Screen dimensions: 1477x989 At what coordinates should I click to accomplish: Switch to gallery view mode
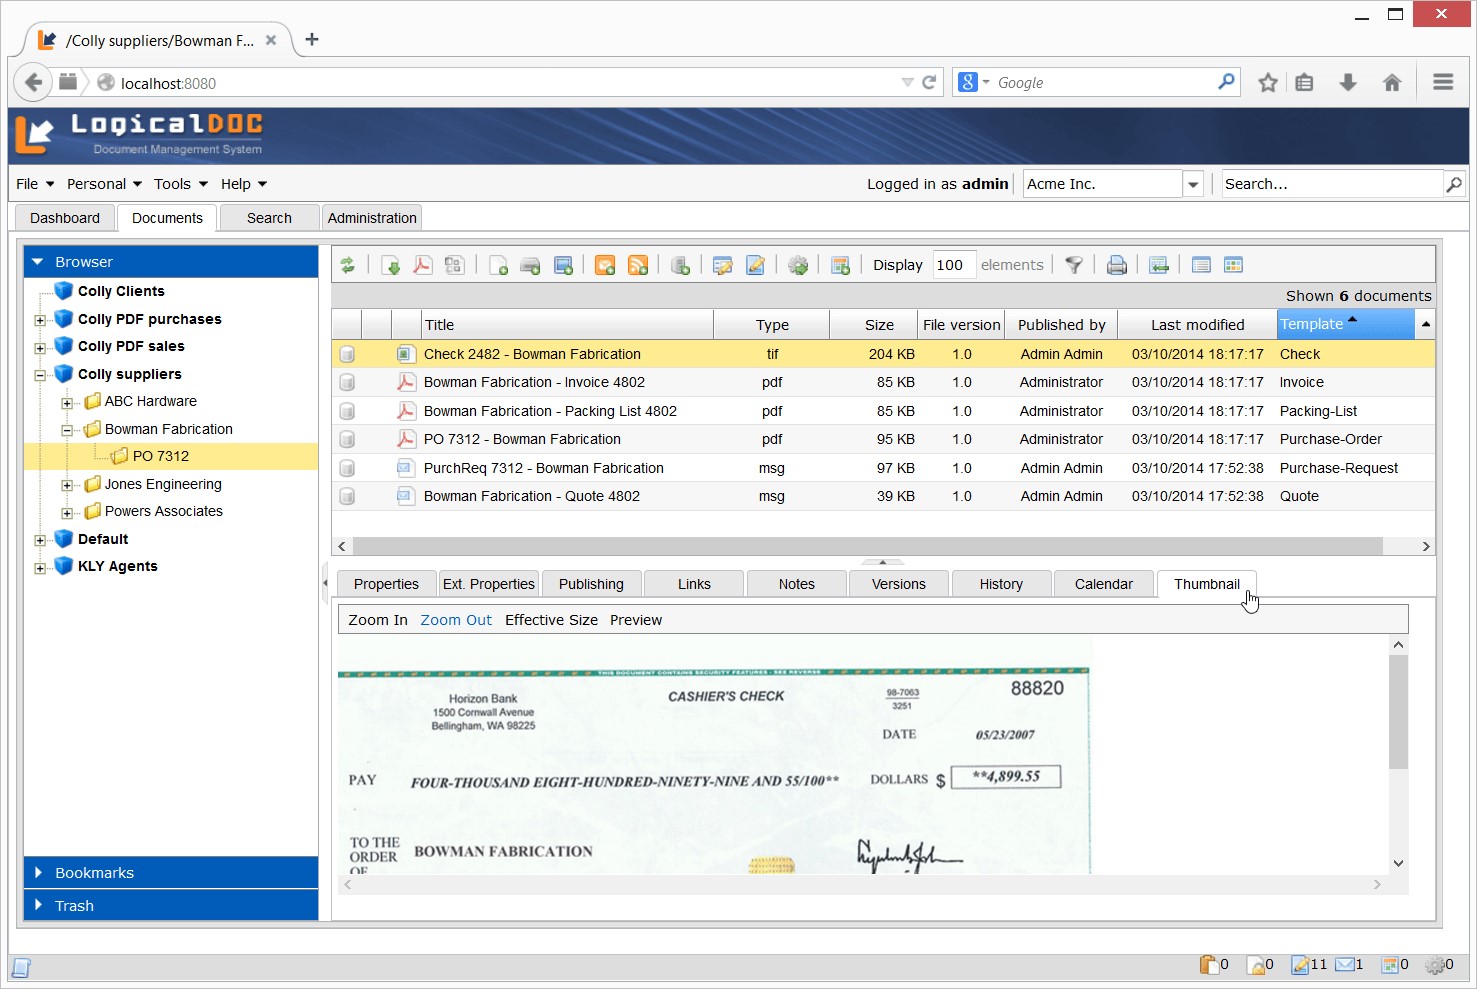pos(1233,265)
